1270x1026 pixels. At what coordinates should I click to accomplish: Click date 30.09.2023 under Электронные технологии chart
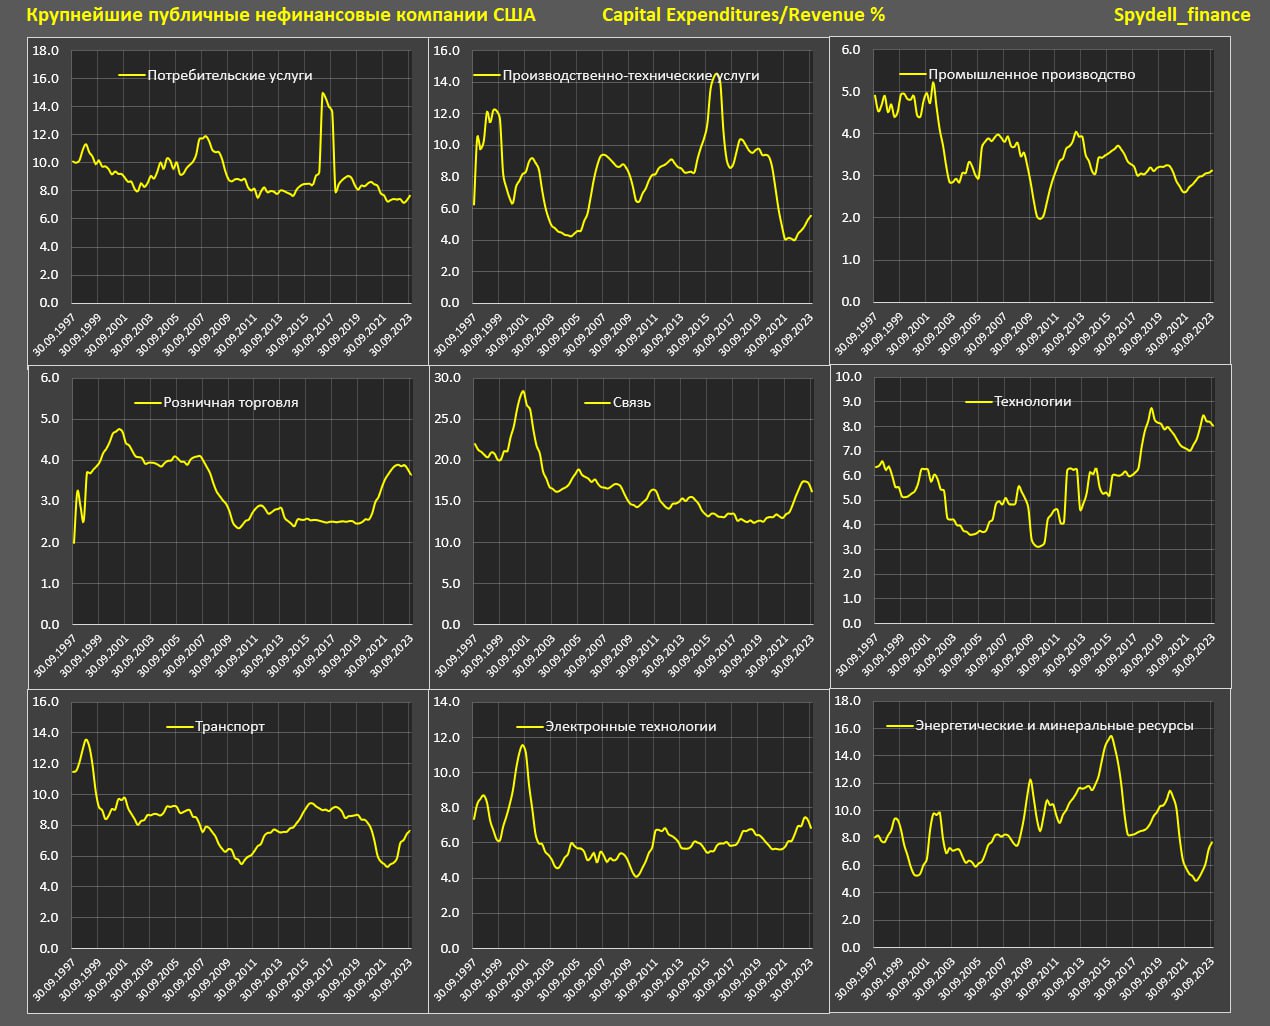coord(792,978)
